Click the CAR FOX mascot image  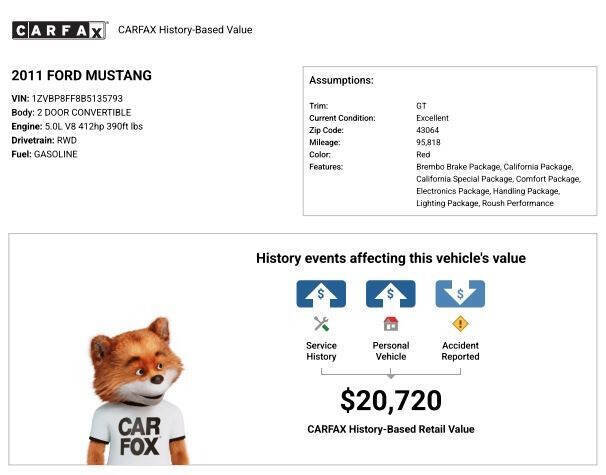tap(138, 395)
